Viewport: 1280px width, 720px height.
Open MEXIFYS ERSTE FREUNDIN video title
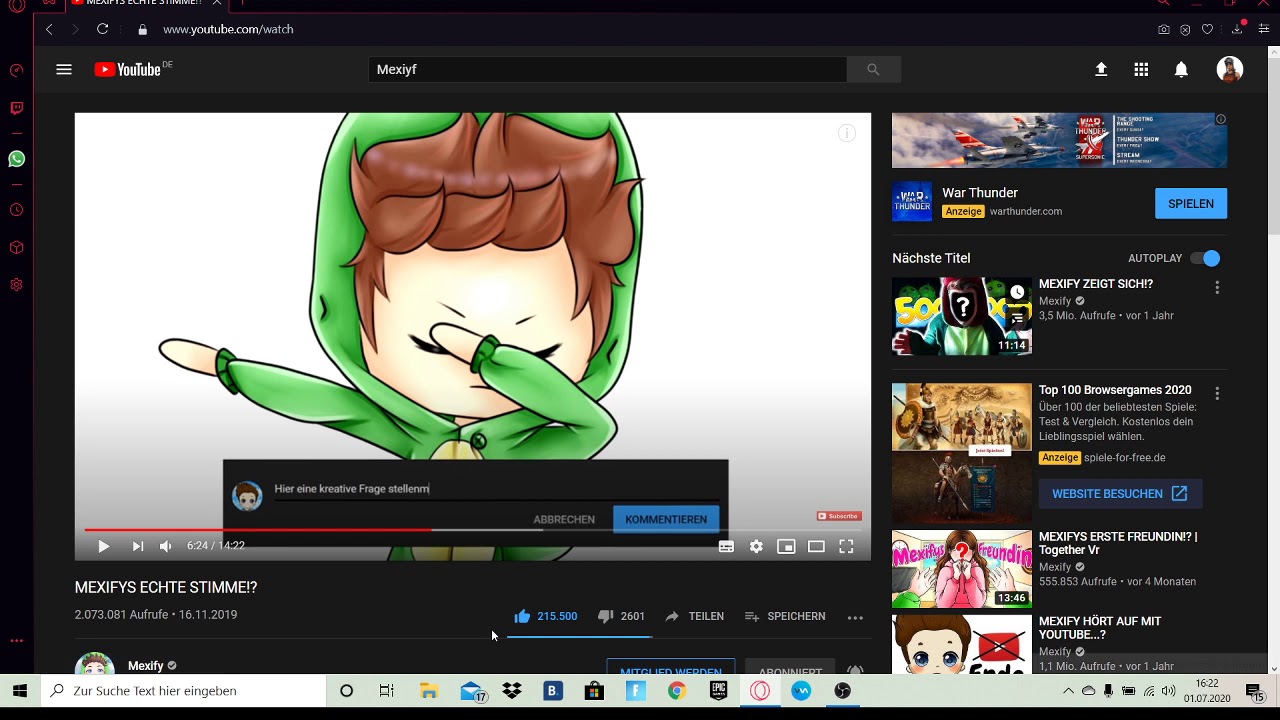(1118, 543)
